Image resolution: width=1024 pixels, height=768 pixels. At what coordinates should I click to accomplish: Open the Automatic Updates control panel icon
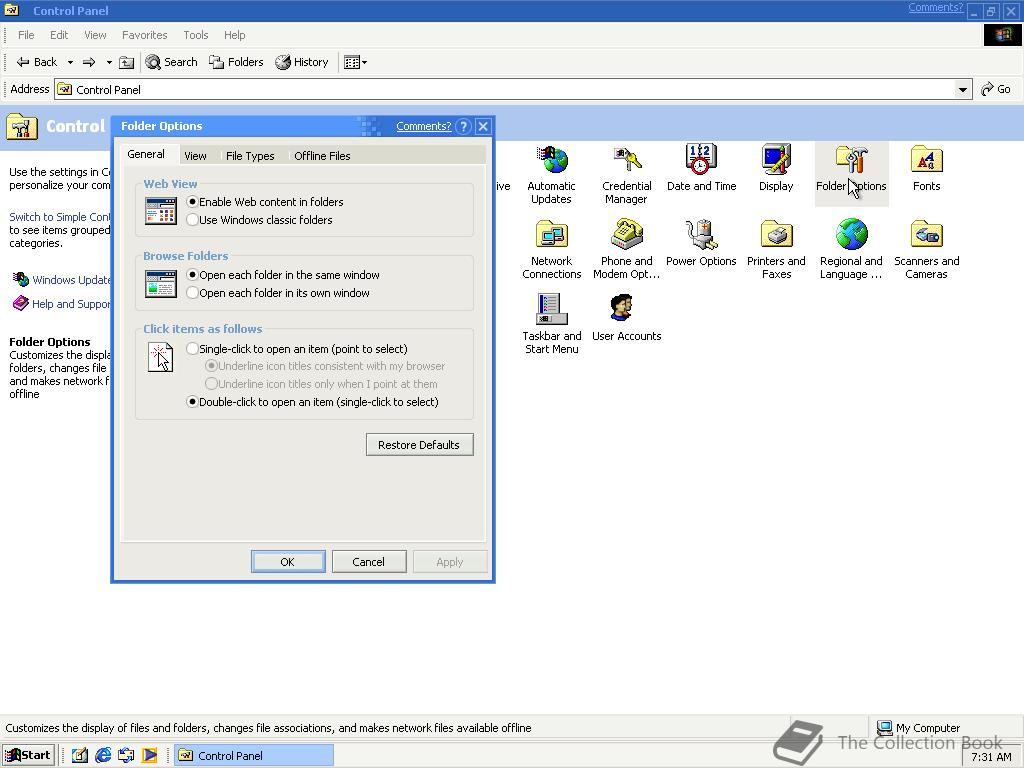tap(551, 174)
